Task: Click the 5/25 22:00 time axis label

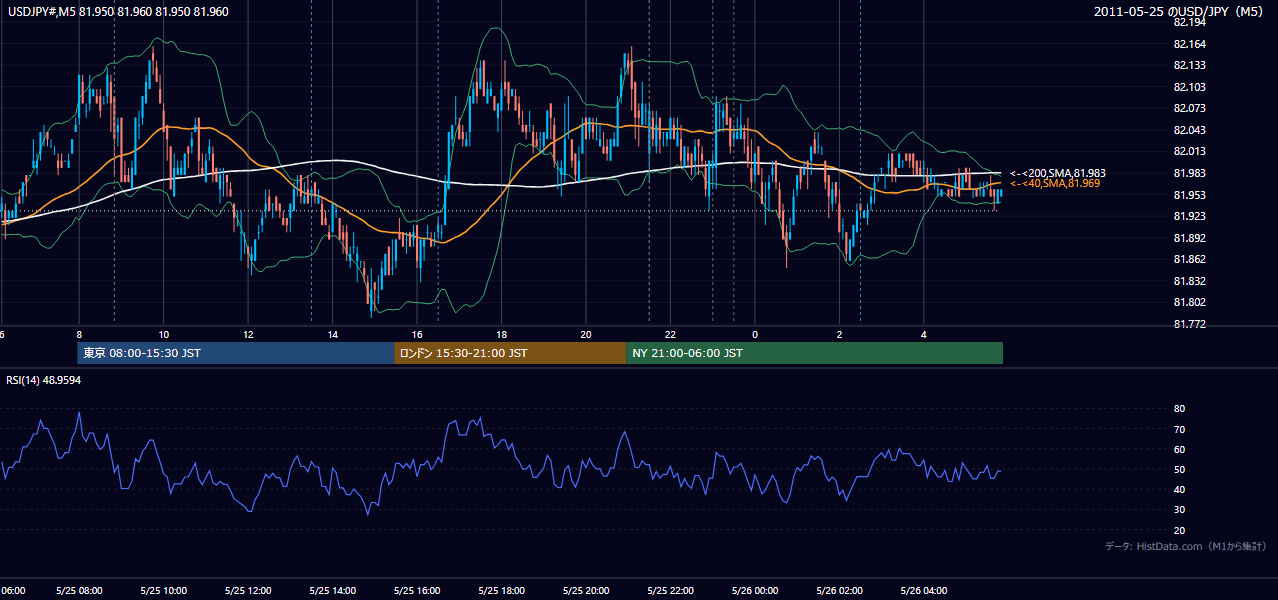Action: [x=671, y=590]
